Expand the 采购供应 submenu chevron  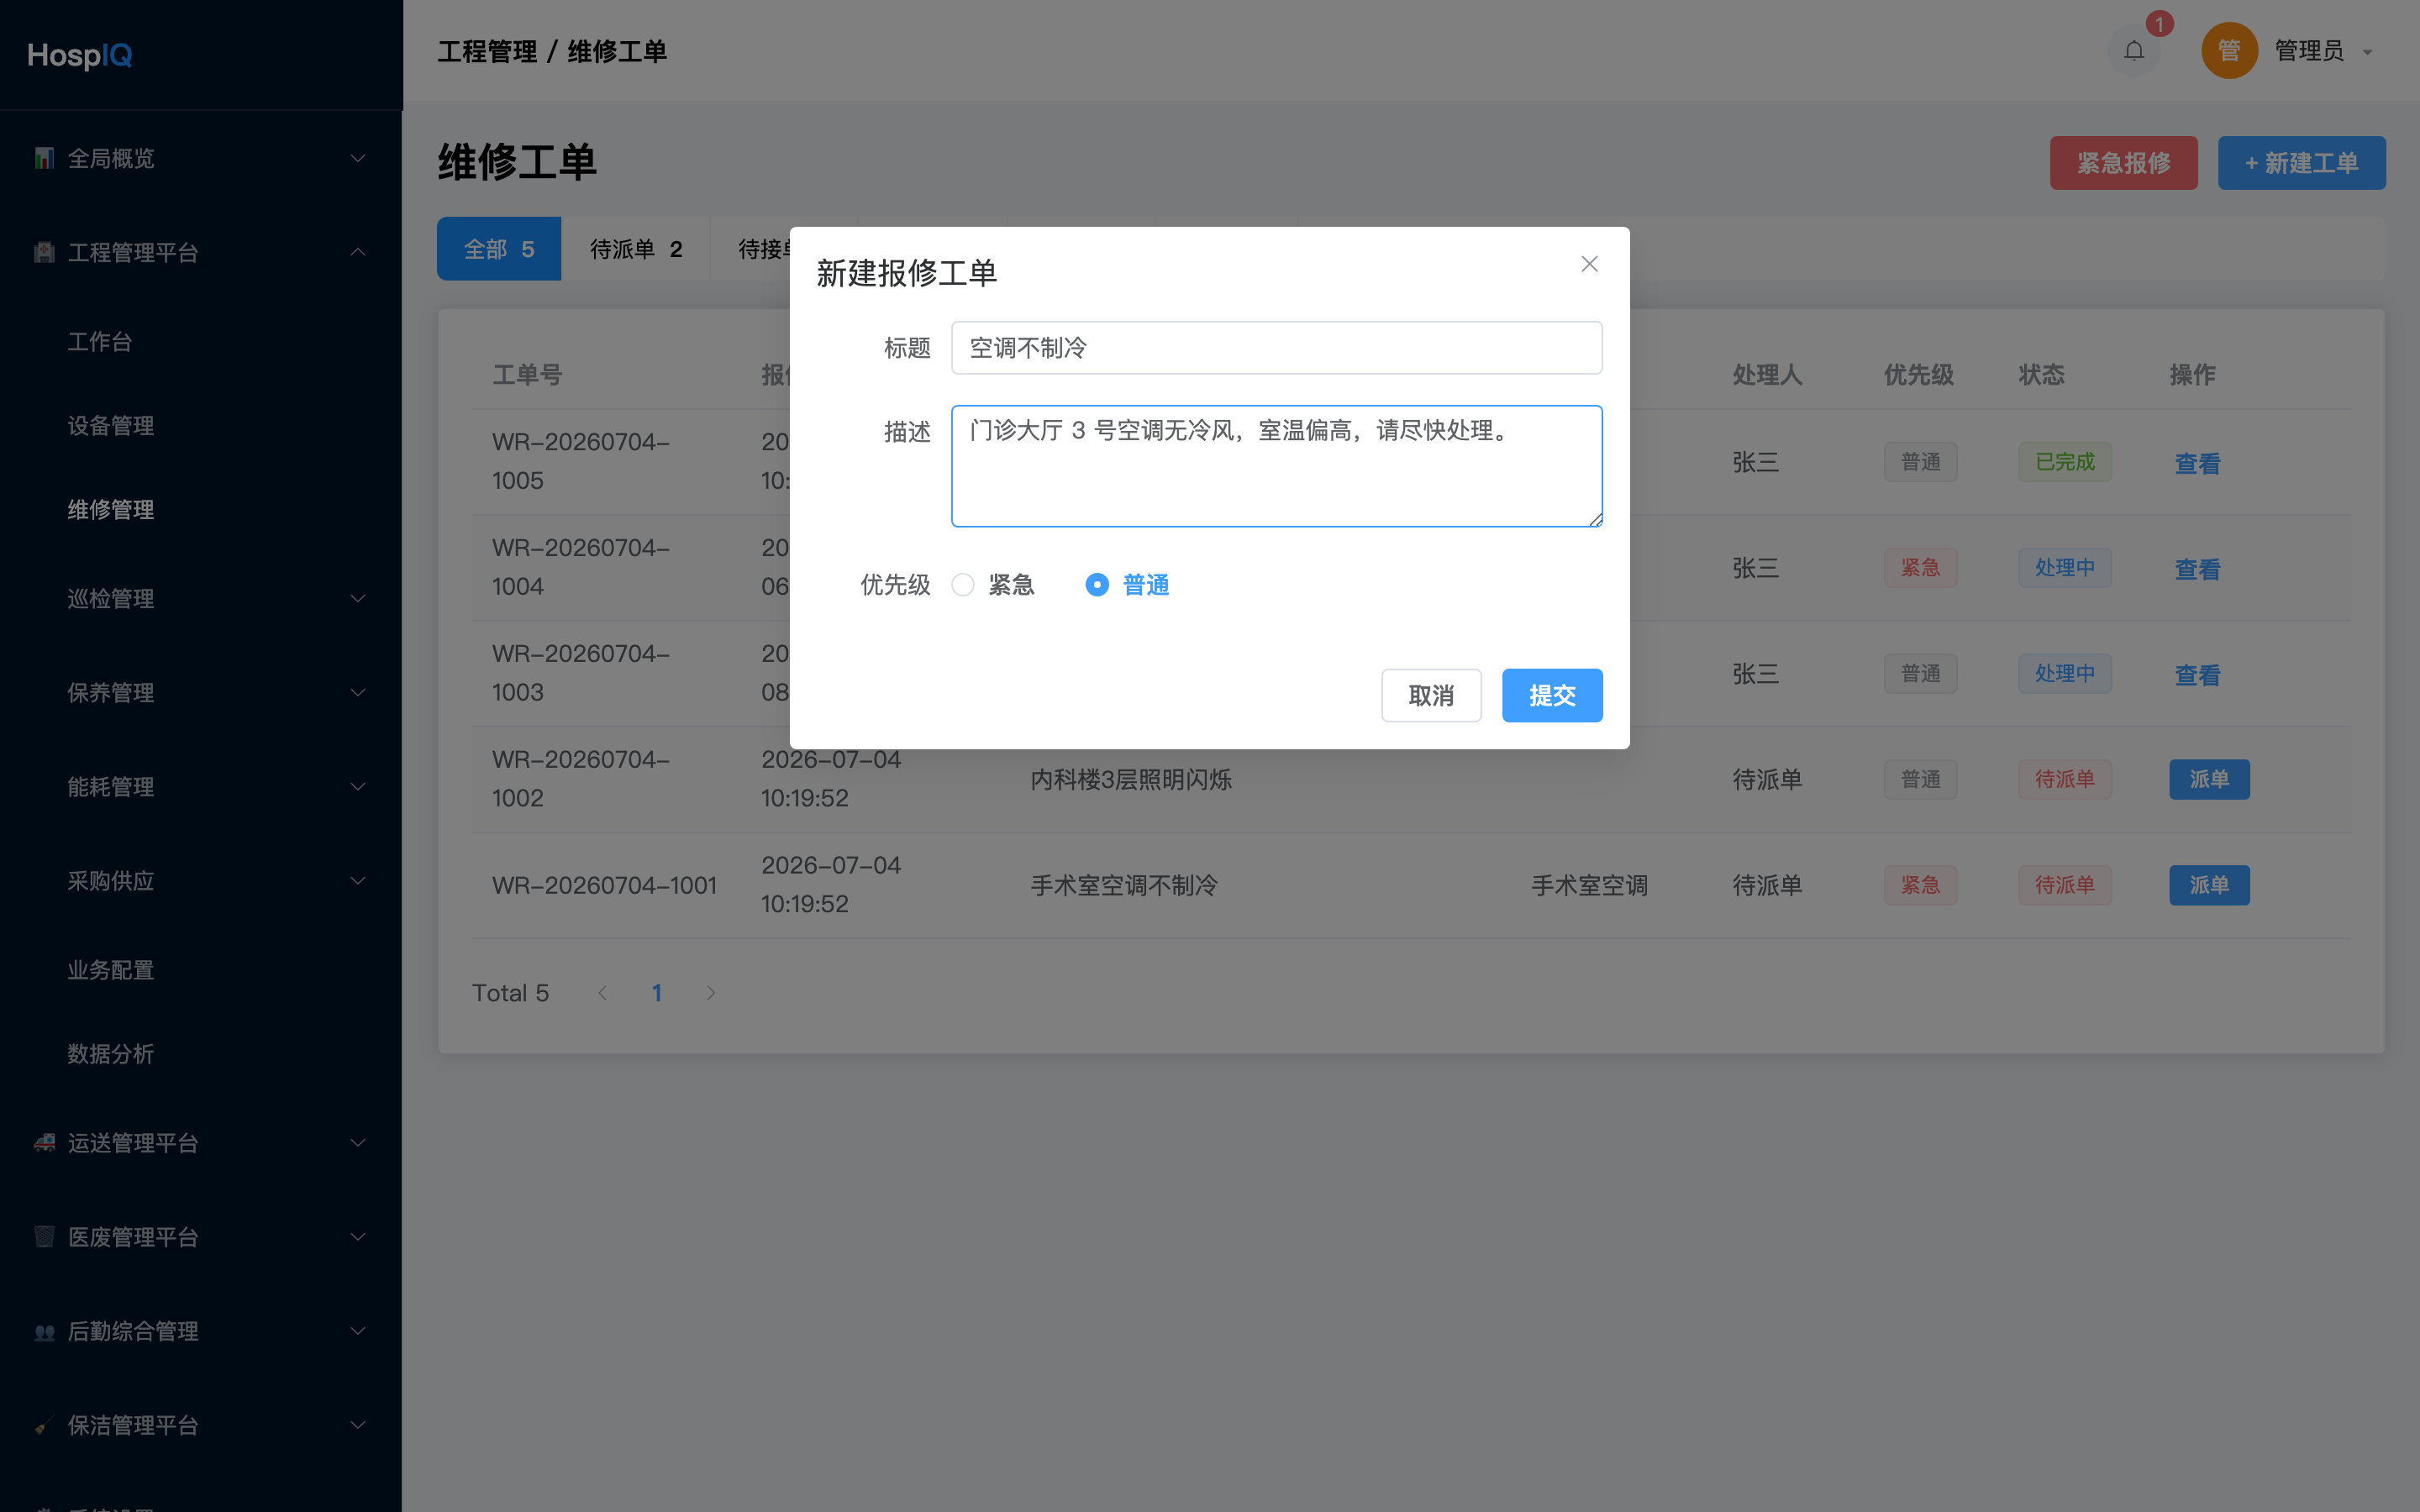pos(358,881)
